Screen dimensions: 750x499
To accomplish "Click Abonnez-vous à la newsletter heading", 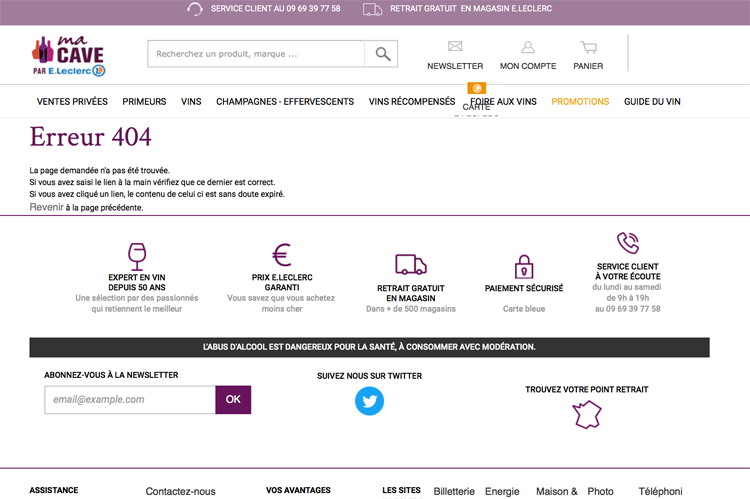I will click(x=111, y=375).
